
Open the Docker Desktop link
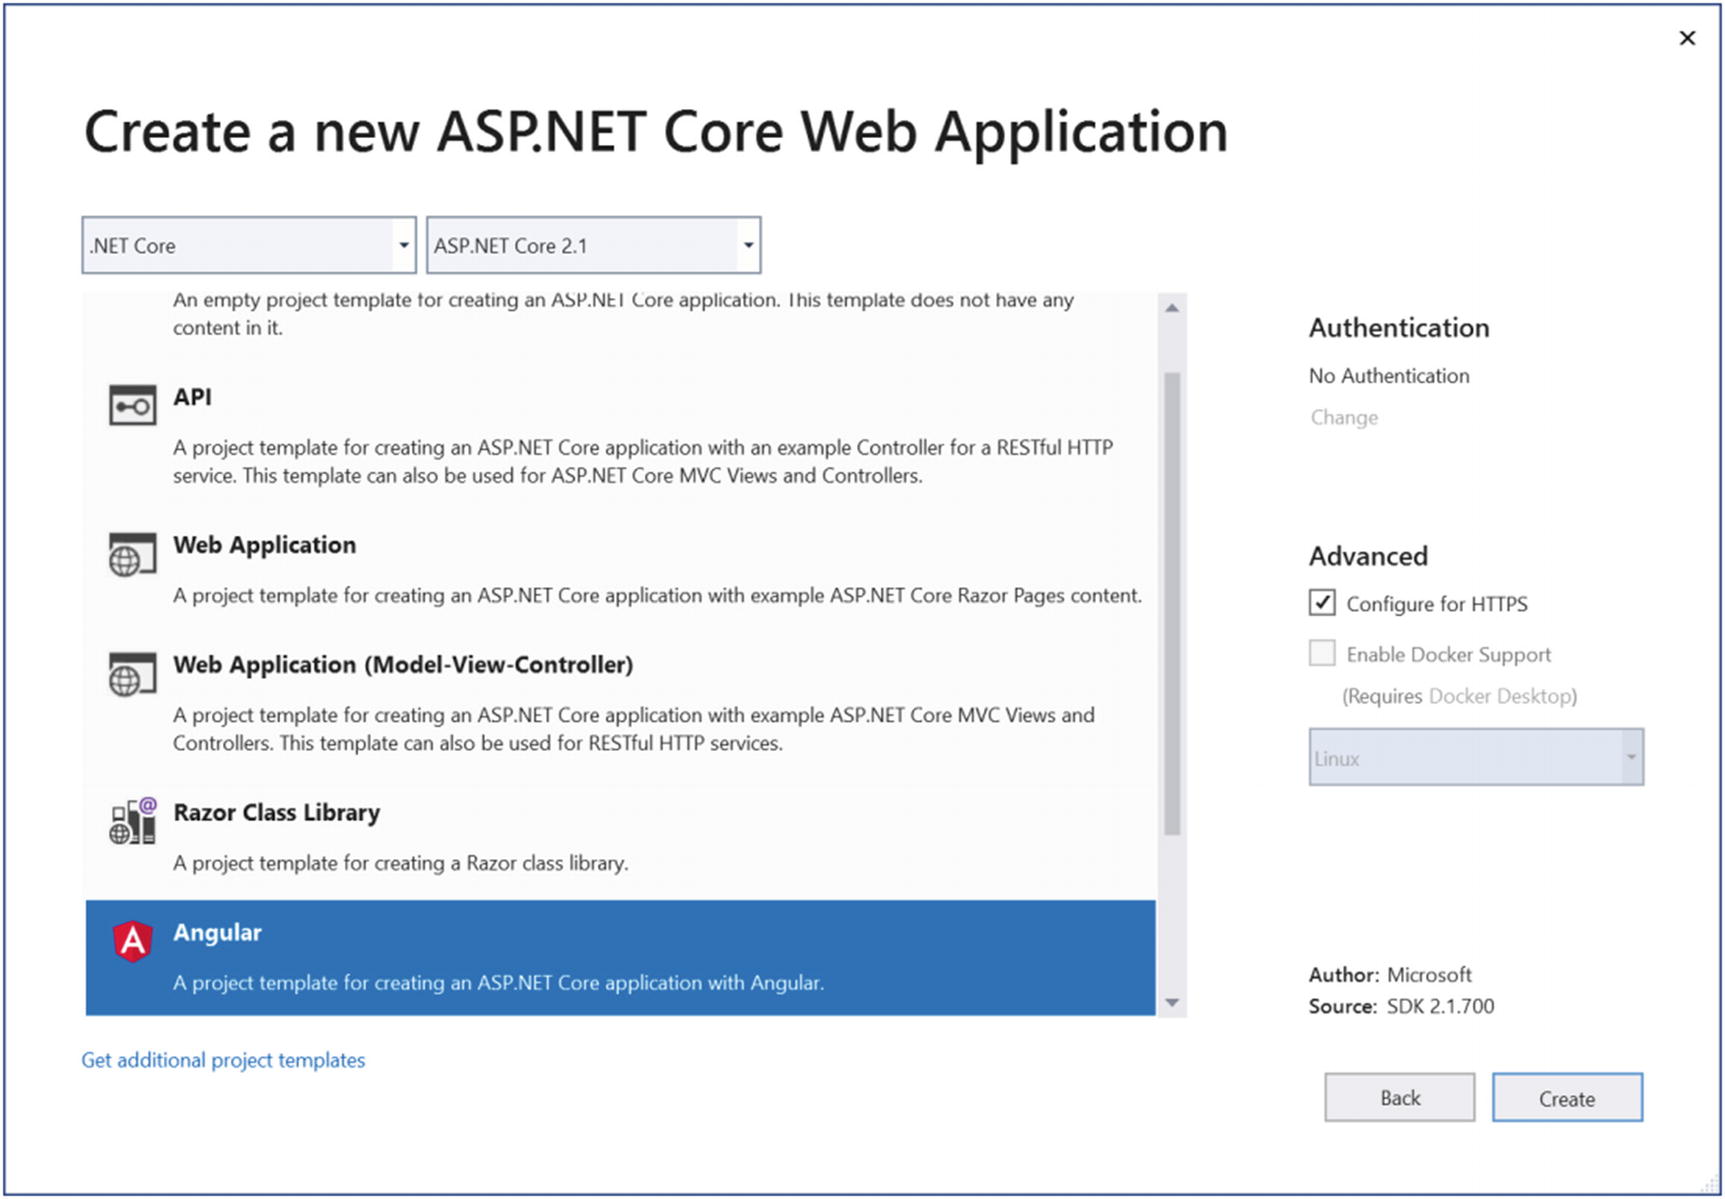pos(1500,696)
